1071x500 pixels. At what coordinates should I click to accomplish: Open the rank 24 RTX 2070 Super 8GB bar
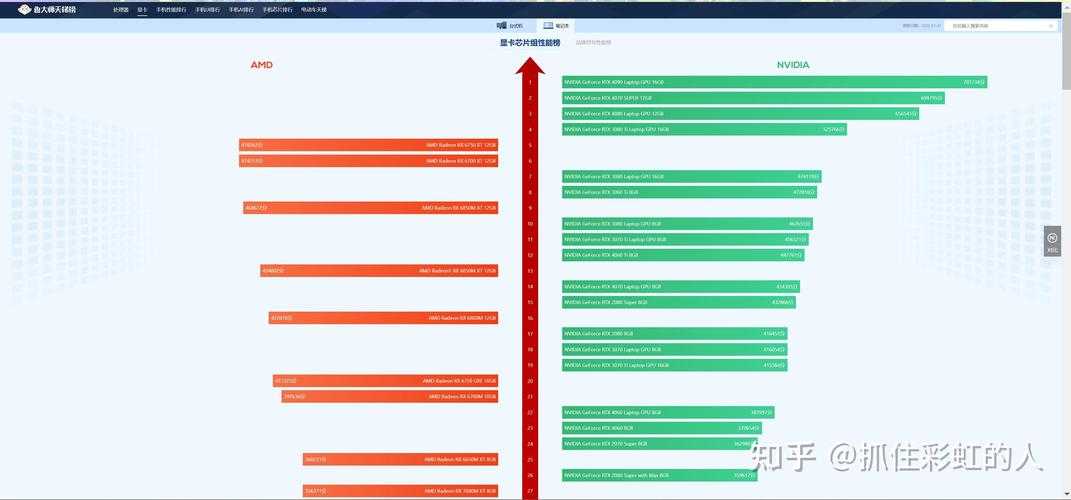(x=660, y=443)
